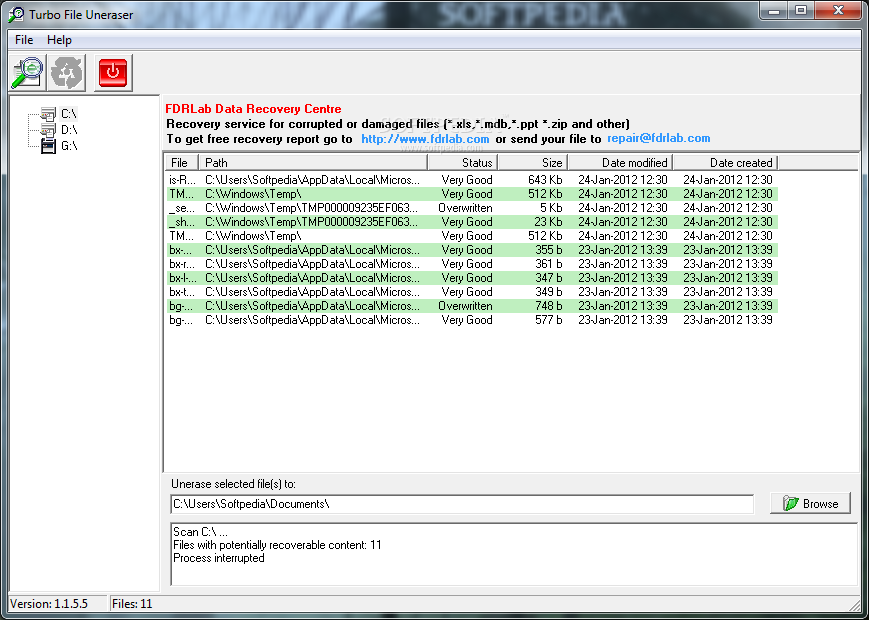Click the Overwritten status in 5 Kb row
The height and width of the screenshot is (620, 869).
coord(465,208)
